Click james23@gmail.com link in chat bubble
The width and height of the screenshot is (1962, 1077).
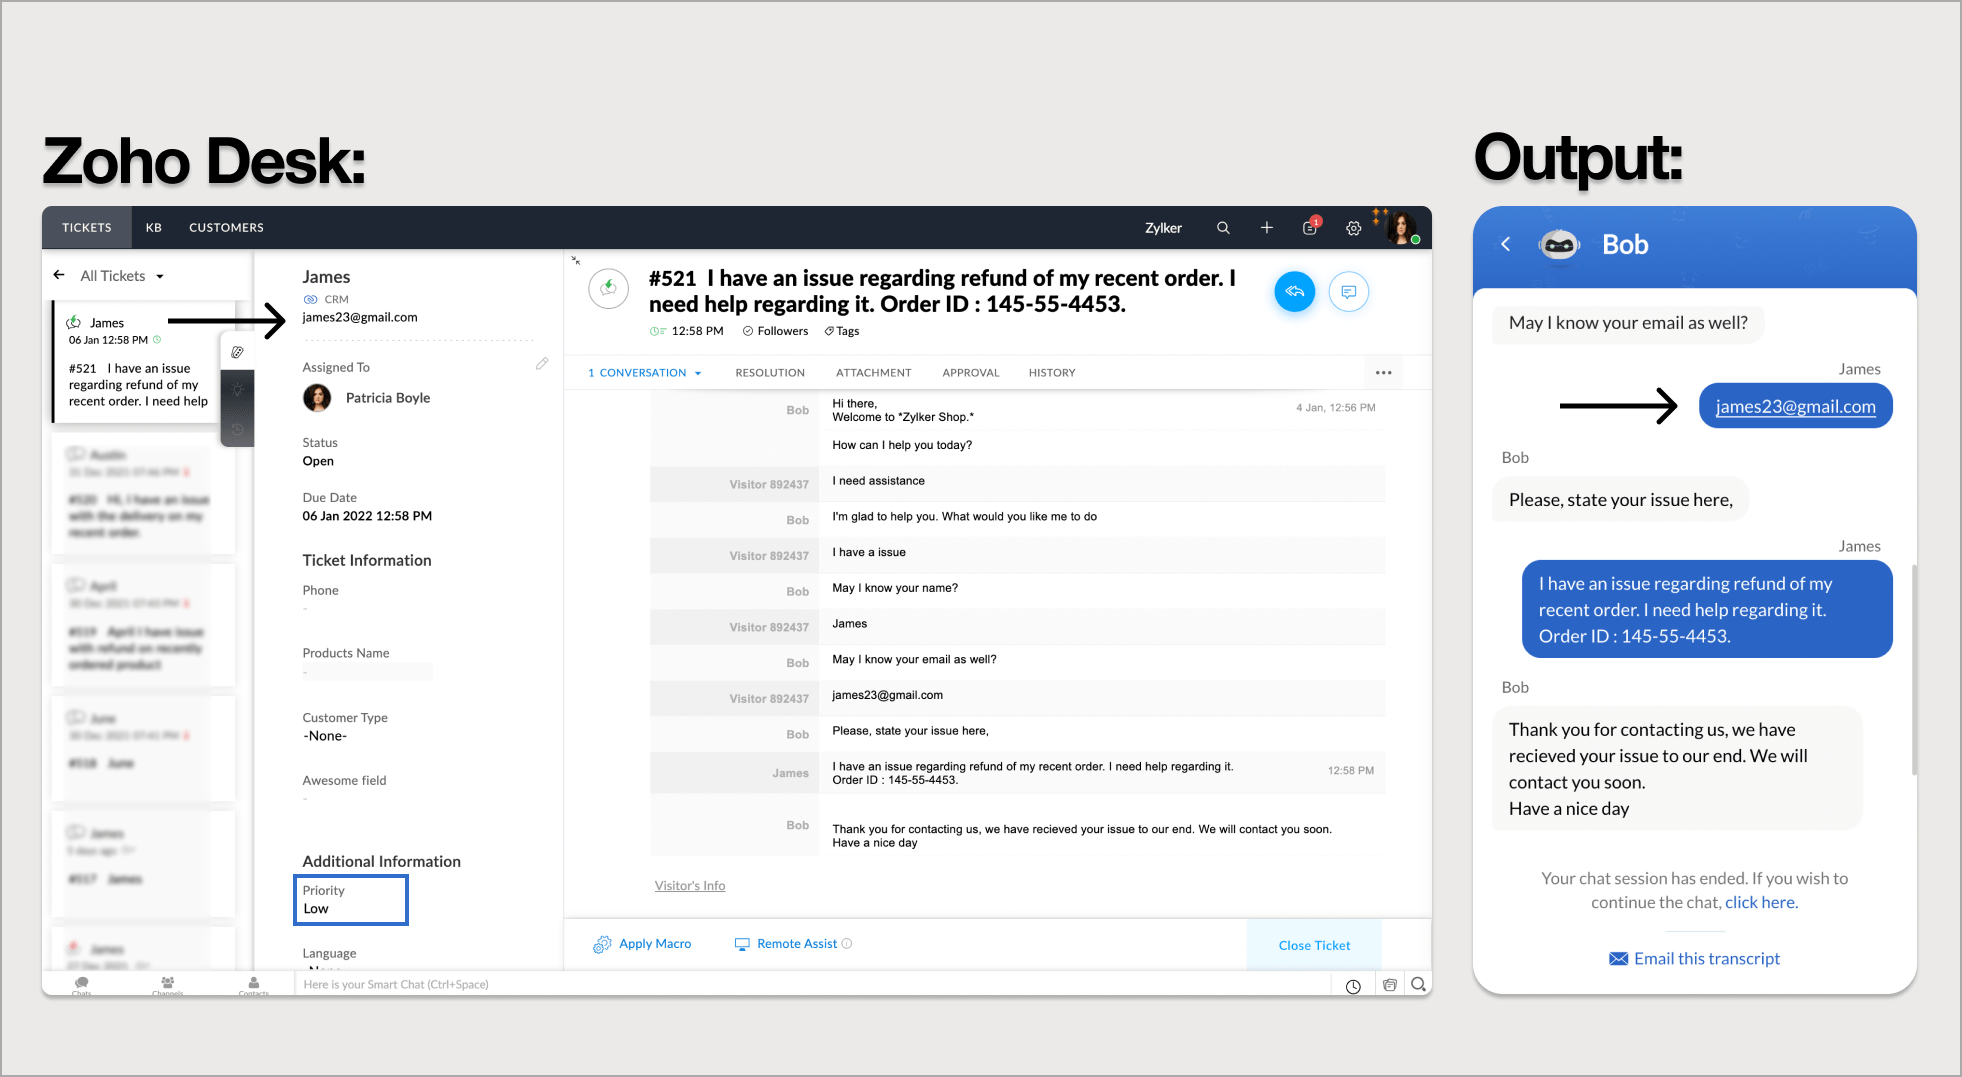pyautogui.click(x=1796, y=406)
